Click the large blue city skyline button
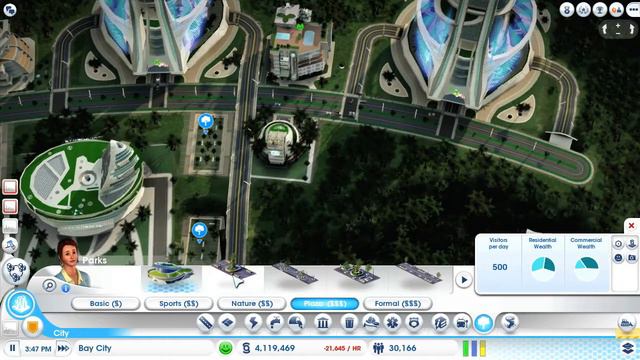This screenshot has height=360, width=640. coord(20,304)
